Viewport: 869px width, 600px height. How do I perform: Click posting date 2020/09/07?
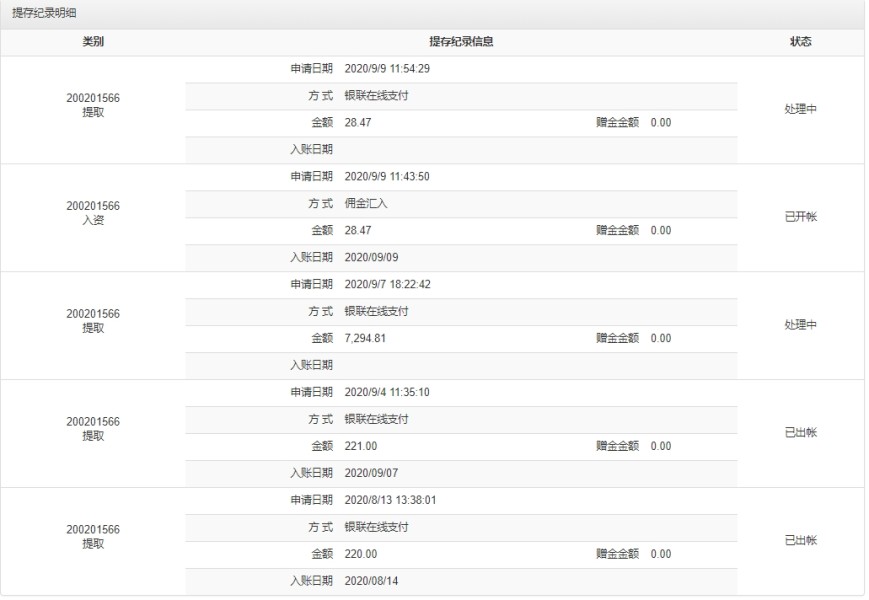371,473
